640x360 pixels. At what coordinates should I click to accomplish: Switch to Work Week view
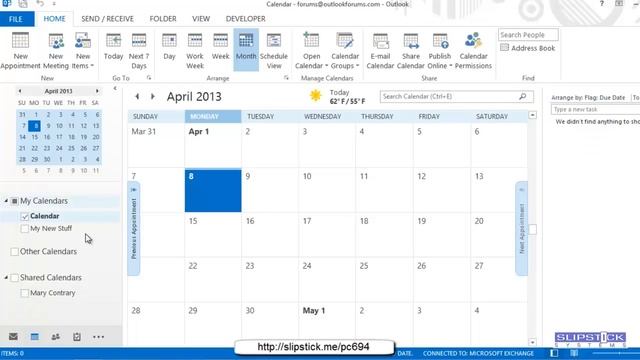tap(195, 51)
